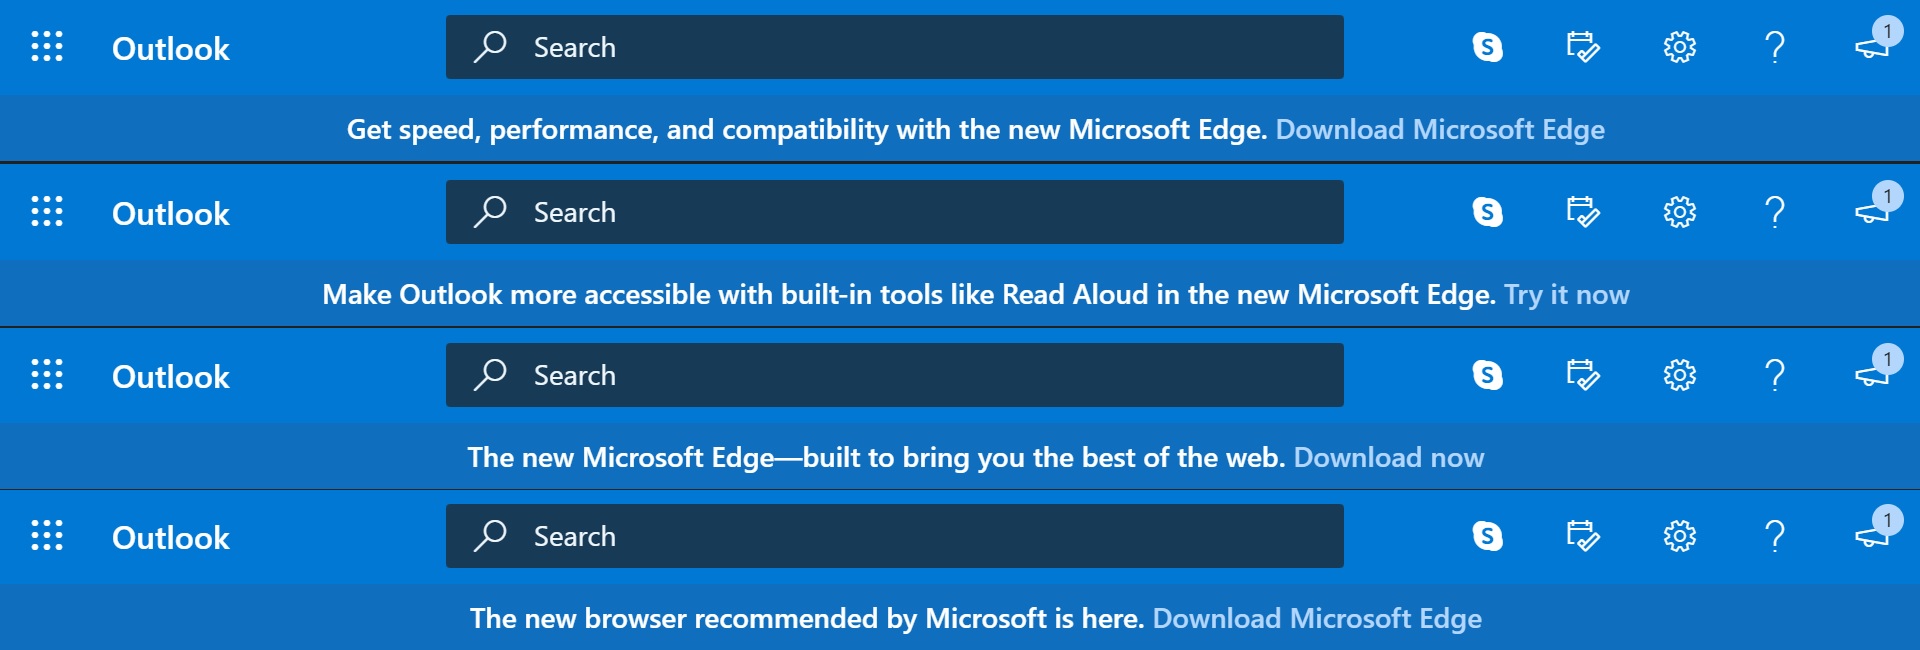Click Help question mark above "Get speed, performance" banner
The height and width of the screenshot is (650, 1920).
pos(1775,47)
